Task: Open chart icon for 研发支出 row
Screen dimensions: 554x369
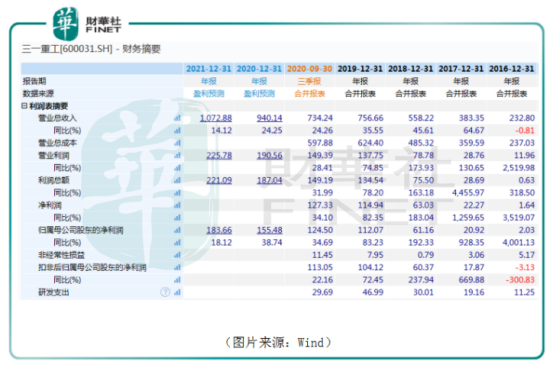Action: click(x=177, y=293)
